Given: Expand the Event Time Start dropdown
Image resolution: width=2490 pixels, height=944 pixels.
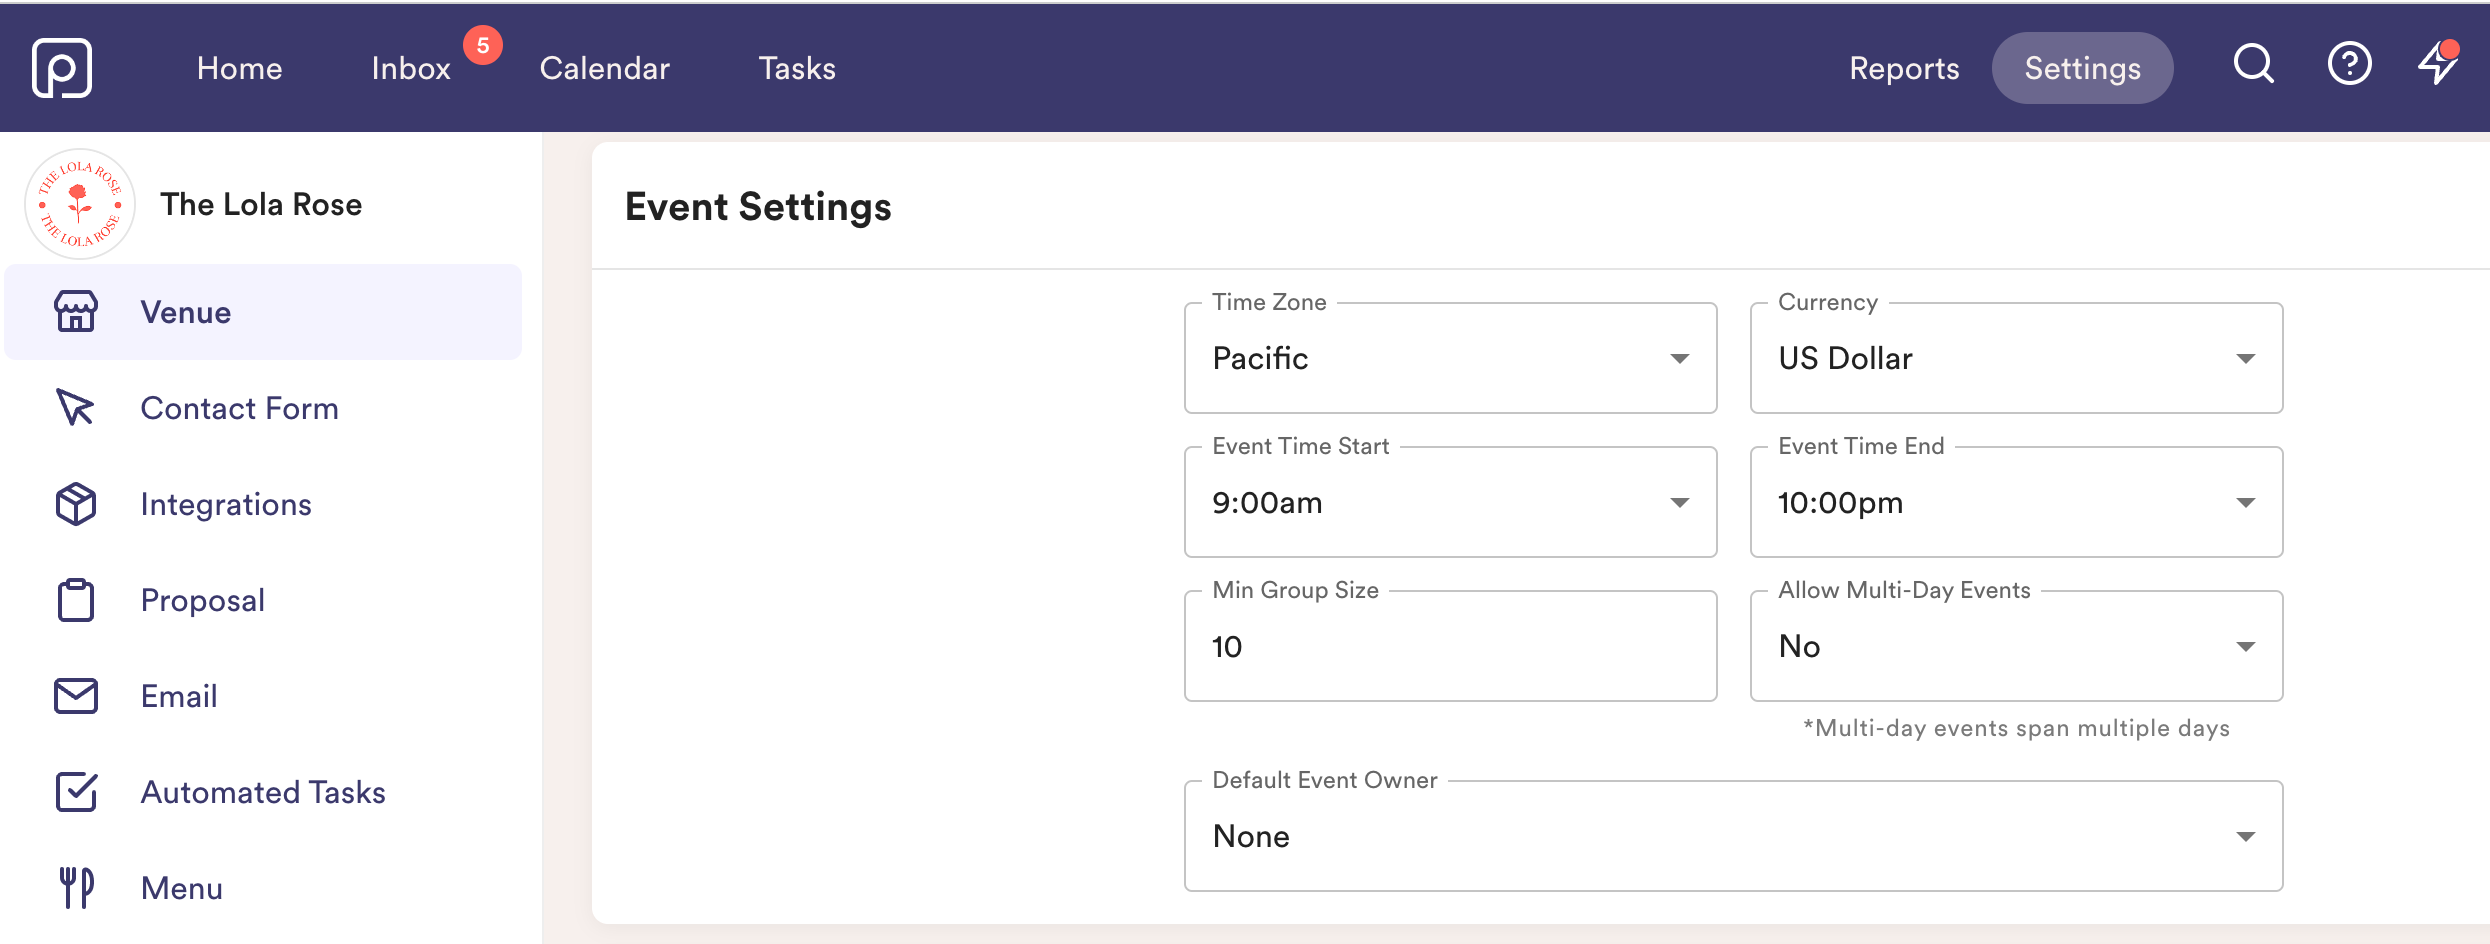Looking at the screenshot, I should [x=1450, y=503].
